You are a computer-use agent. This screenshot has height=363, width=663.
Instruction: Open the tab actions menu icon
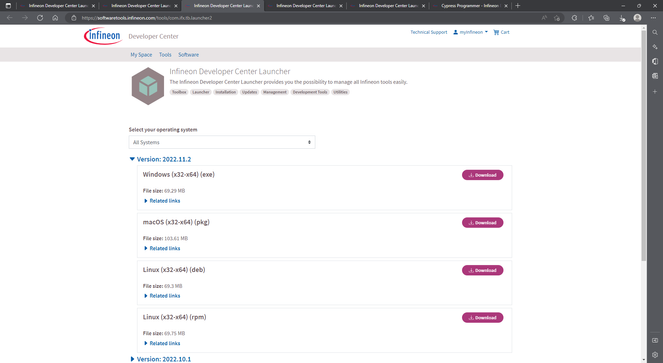(8, 6)
